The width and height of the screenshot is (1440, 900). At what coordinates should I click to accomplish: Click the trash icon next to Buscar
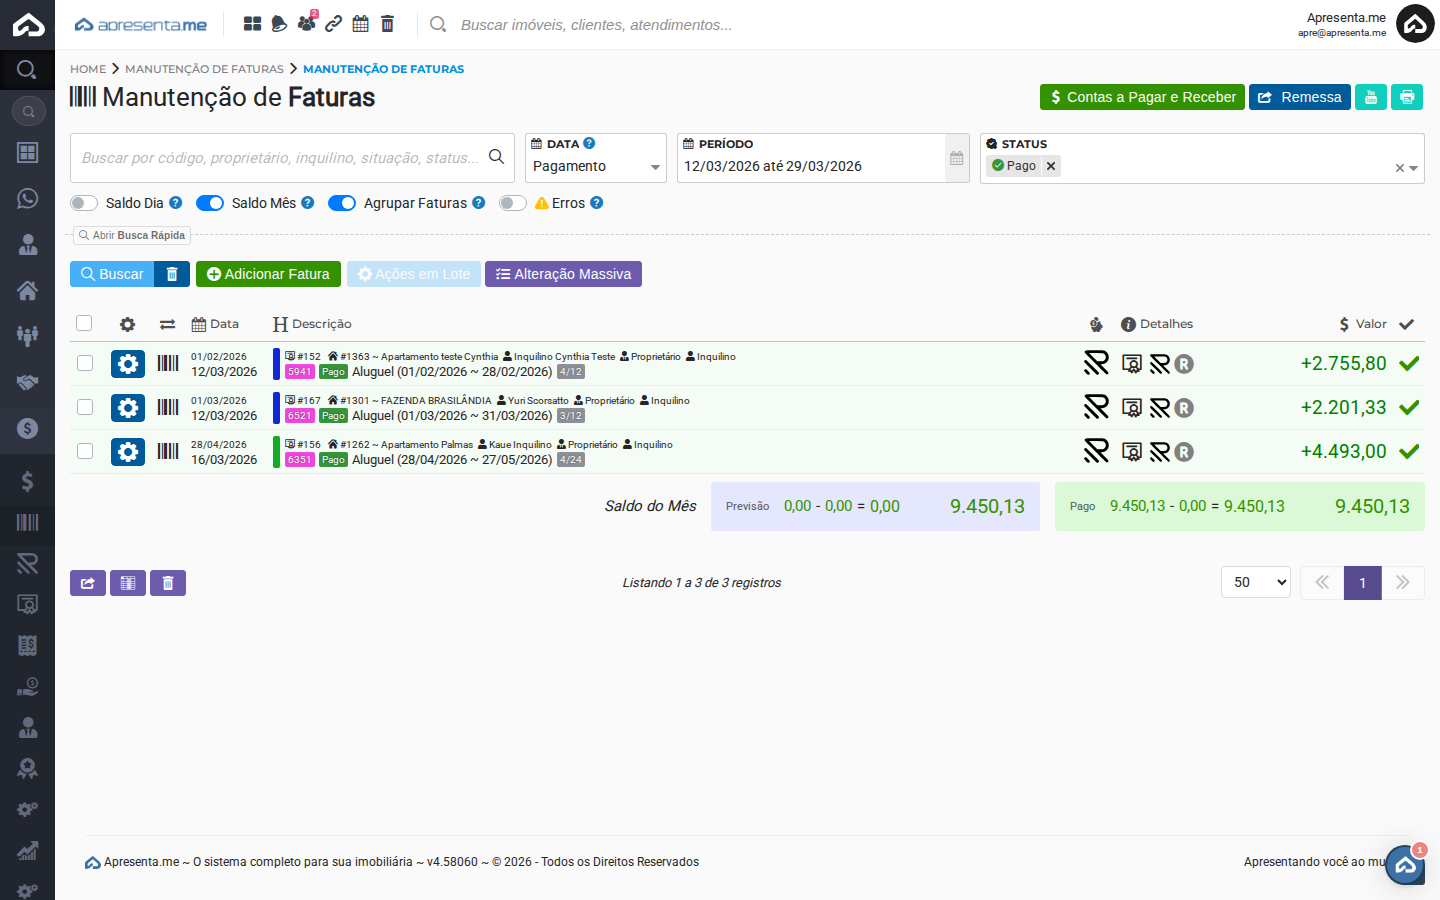click(172, 274)
